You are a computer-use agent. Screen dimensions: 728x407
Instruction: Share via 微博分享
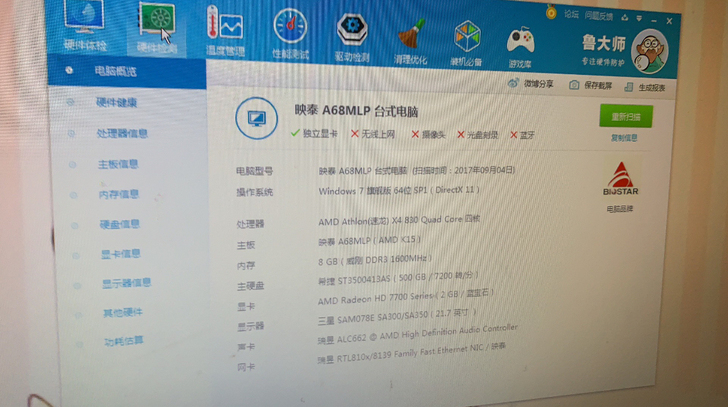pyautogui.click(x=530, y=84)
